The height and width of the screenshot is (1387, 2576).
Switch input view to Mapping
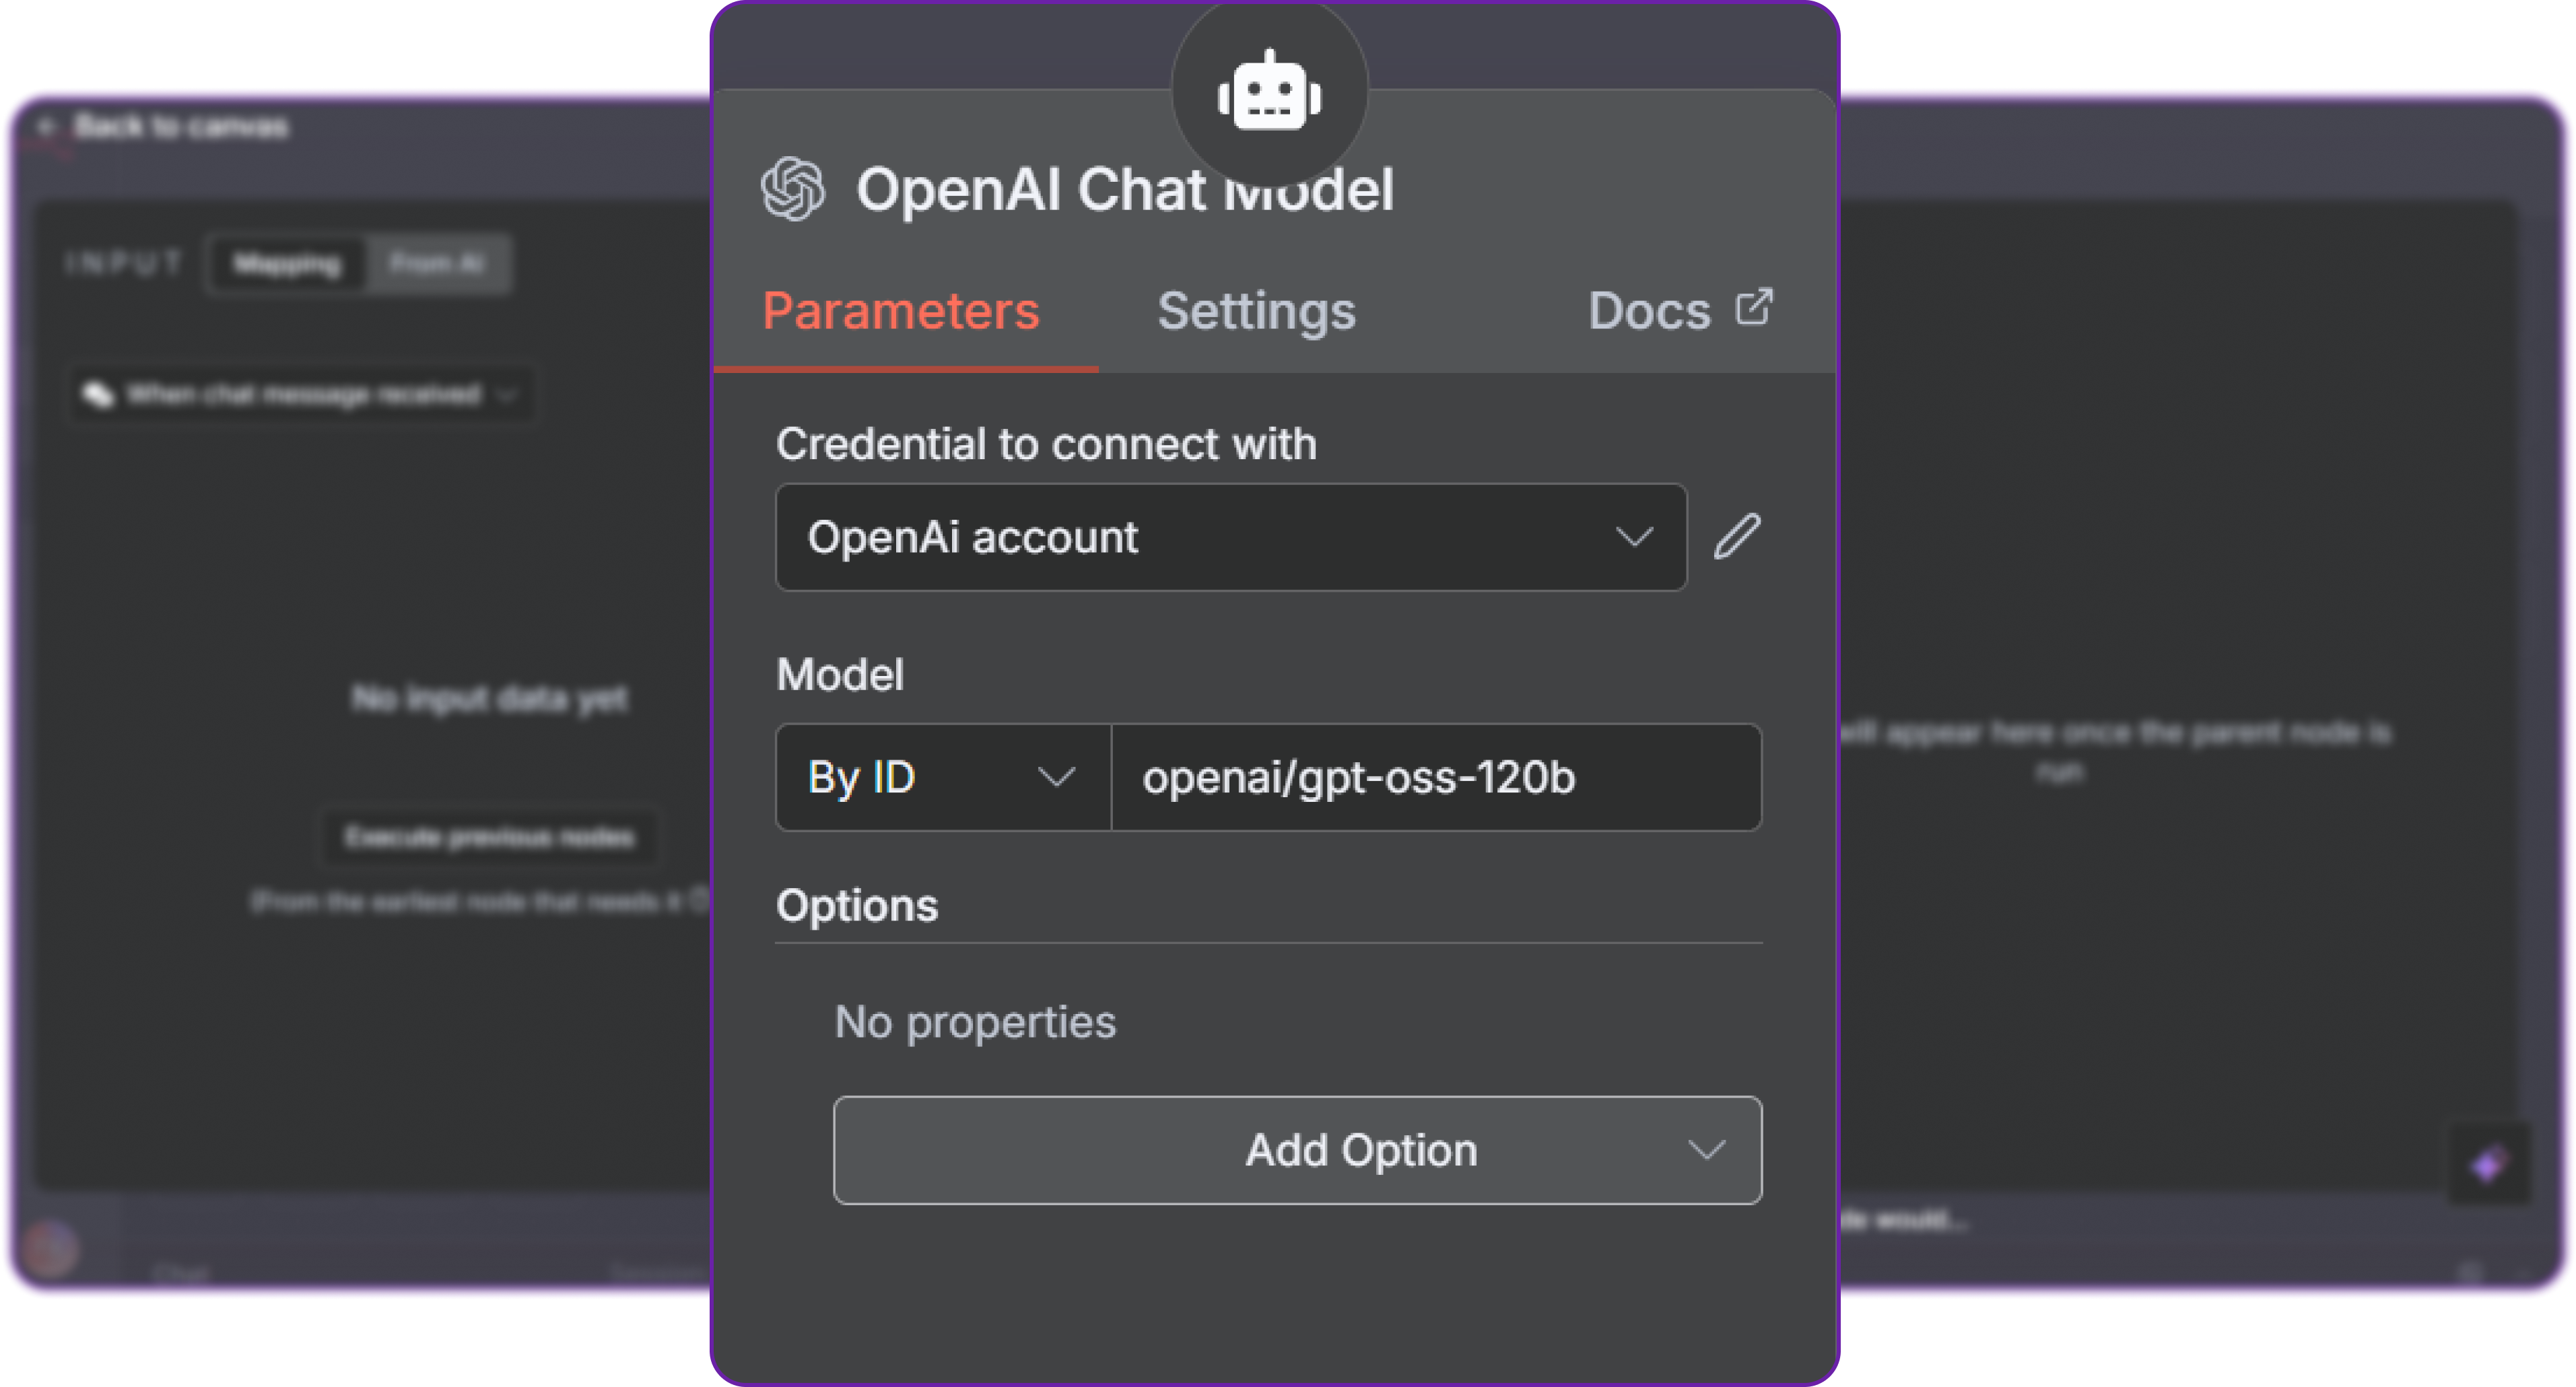point(287,264)
